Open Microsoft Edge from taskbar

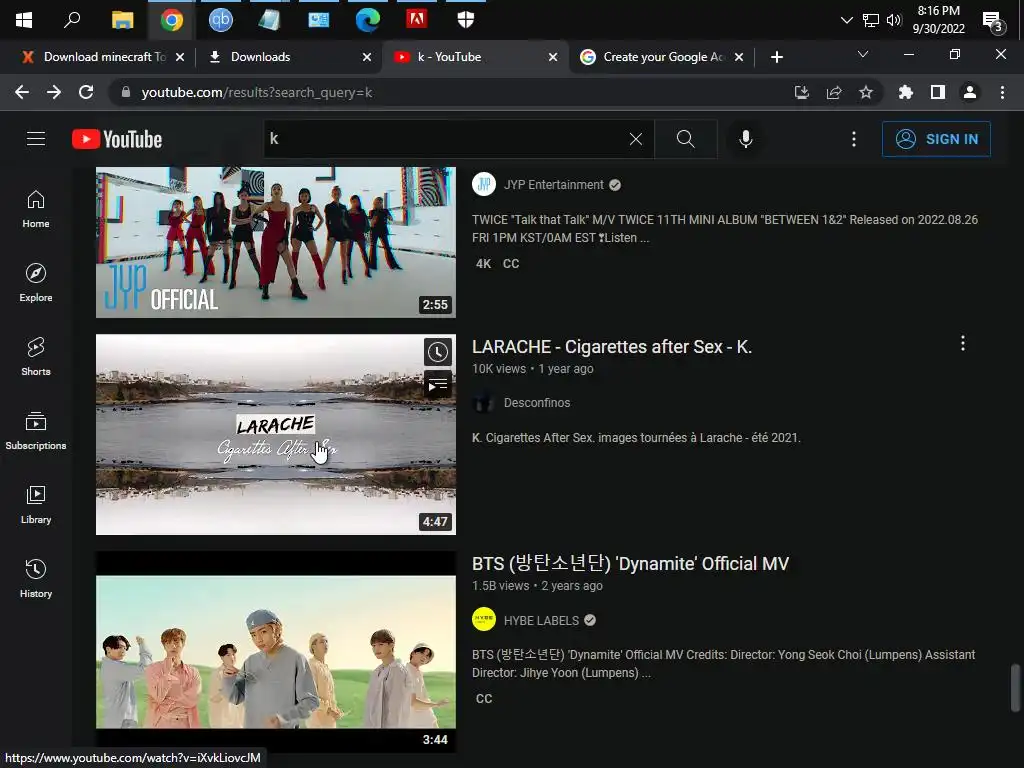(x=367, y=20)
